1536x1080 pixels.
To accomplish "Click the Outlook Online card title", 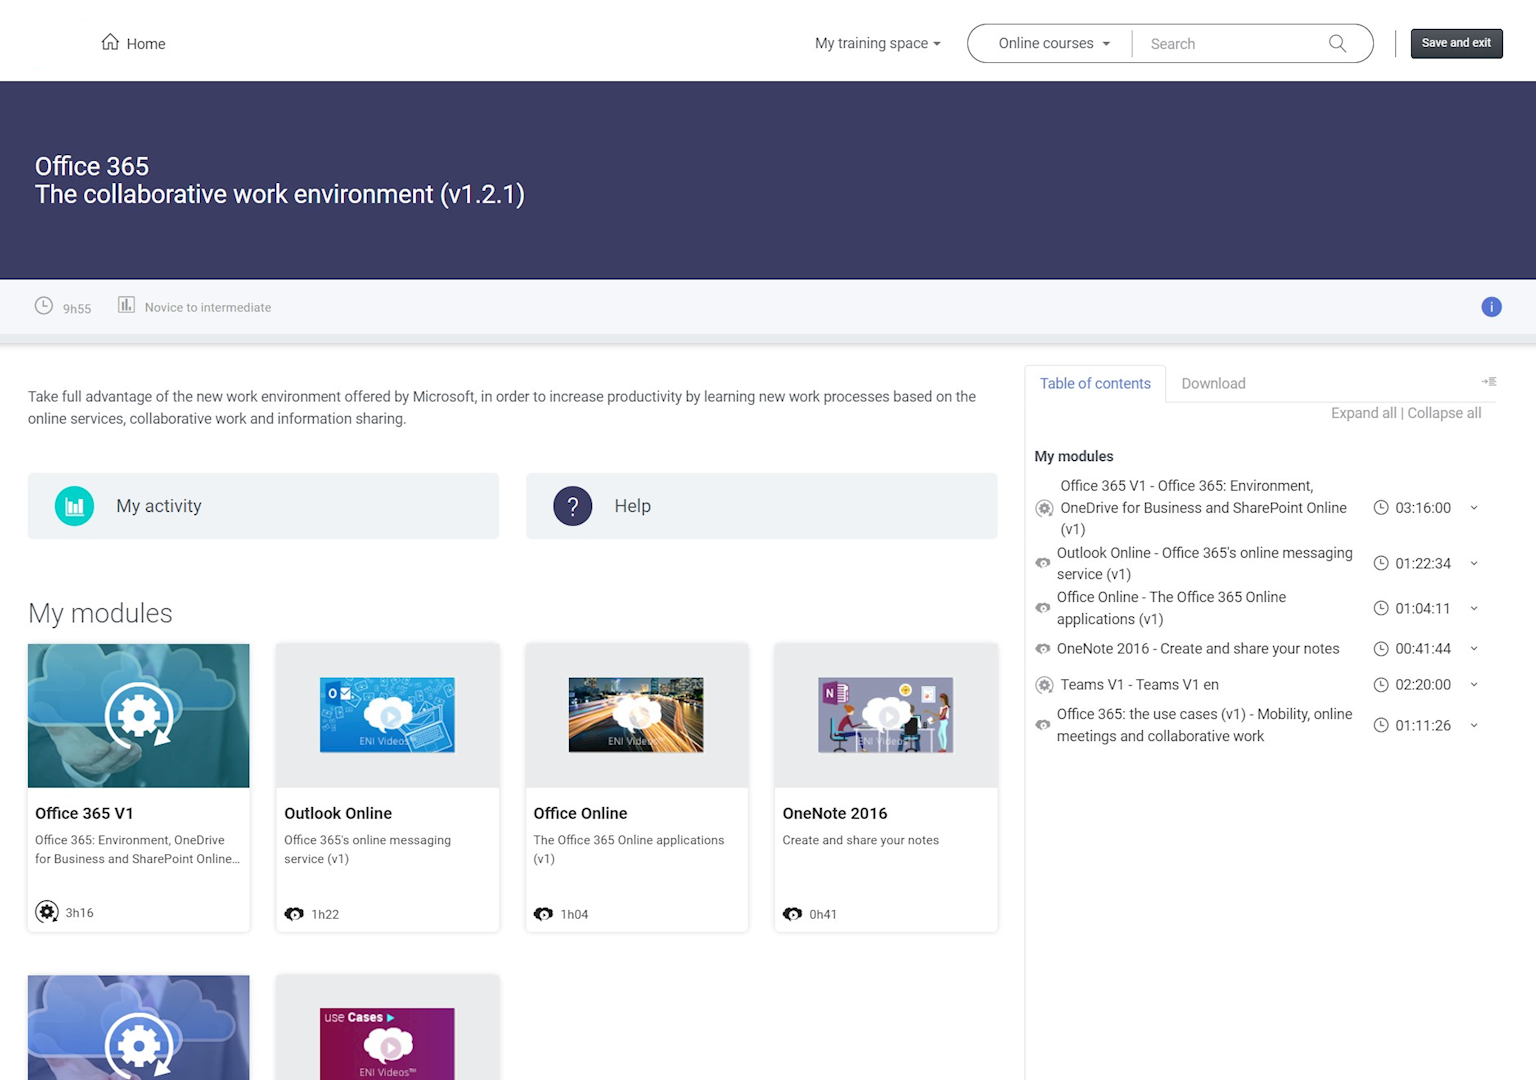I will click(338, 813).
